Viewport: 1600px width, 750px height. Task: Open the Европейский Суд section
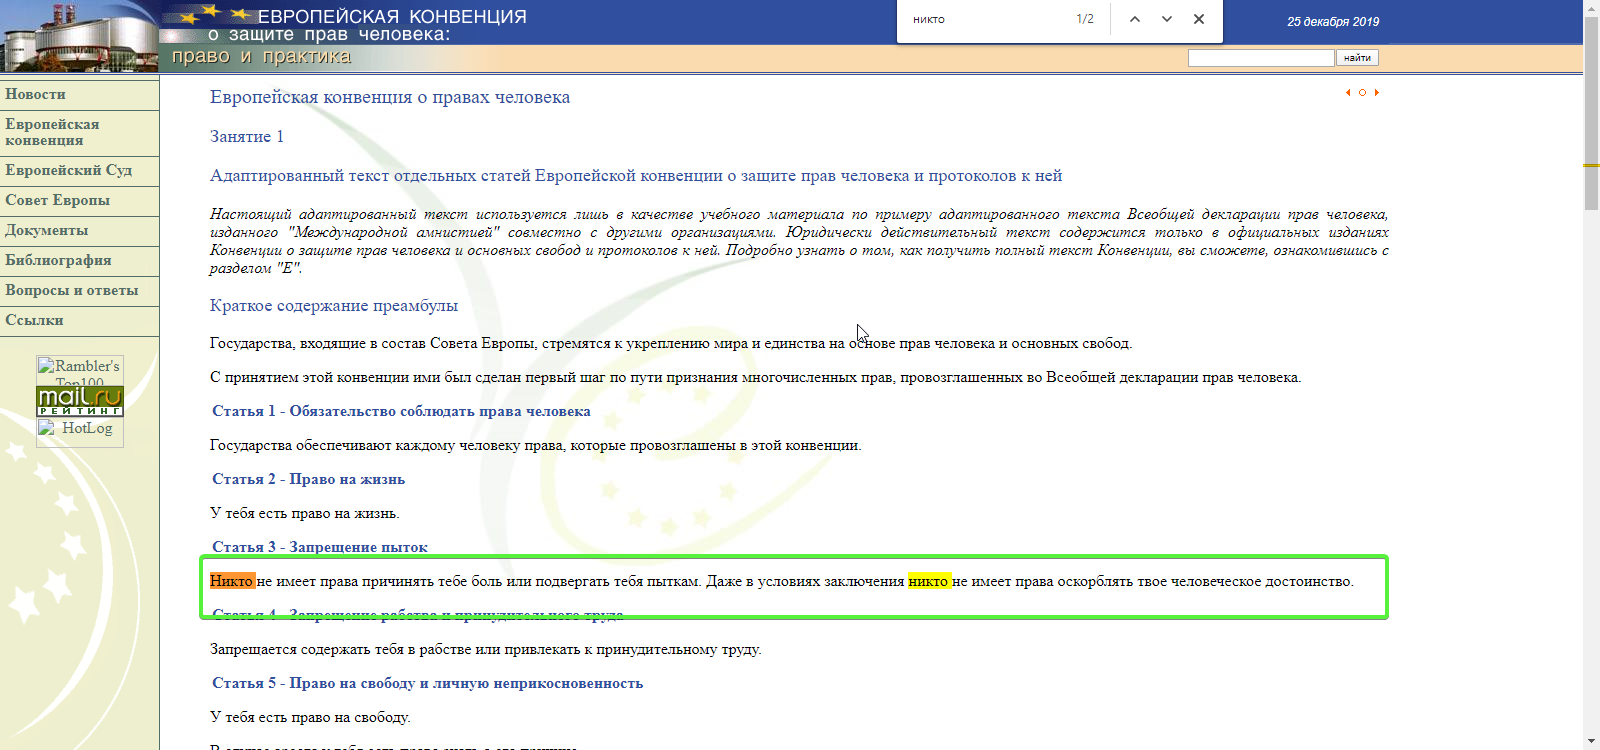coord(68,170)
